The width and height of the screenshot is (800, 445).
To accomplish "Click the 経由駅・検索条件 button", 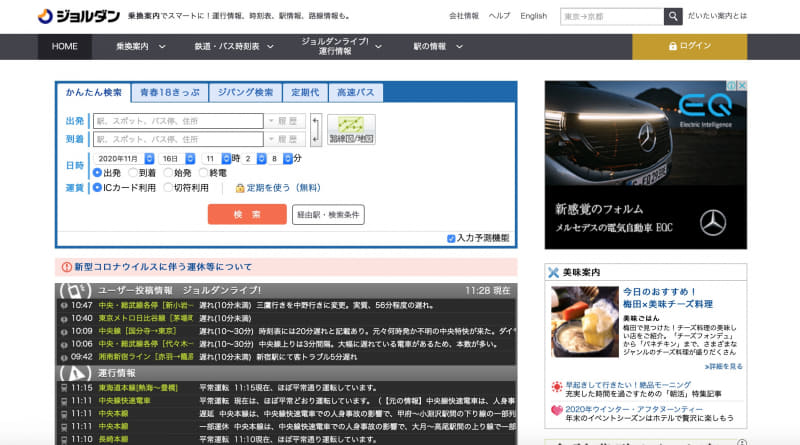I will coord(328,215).
